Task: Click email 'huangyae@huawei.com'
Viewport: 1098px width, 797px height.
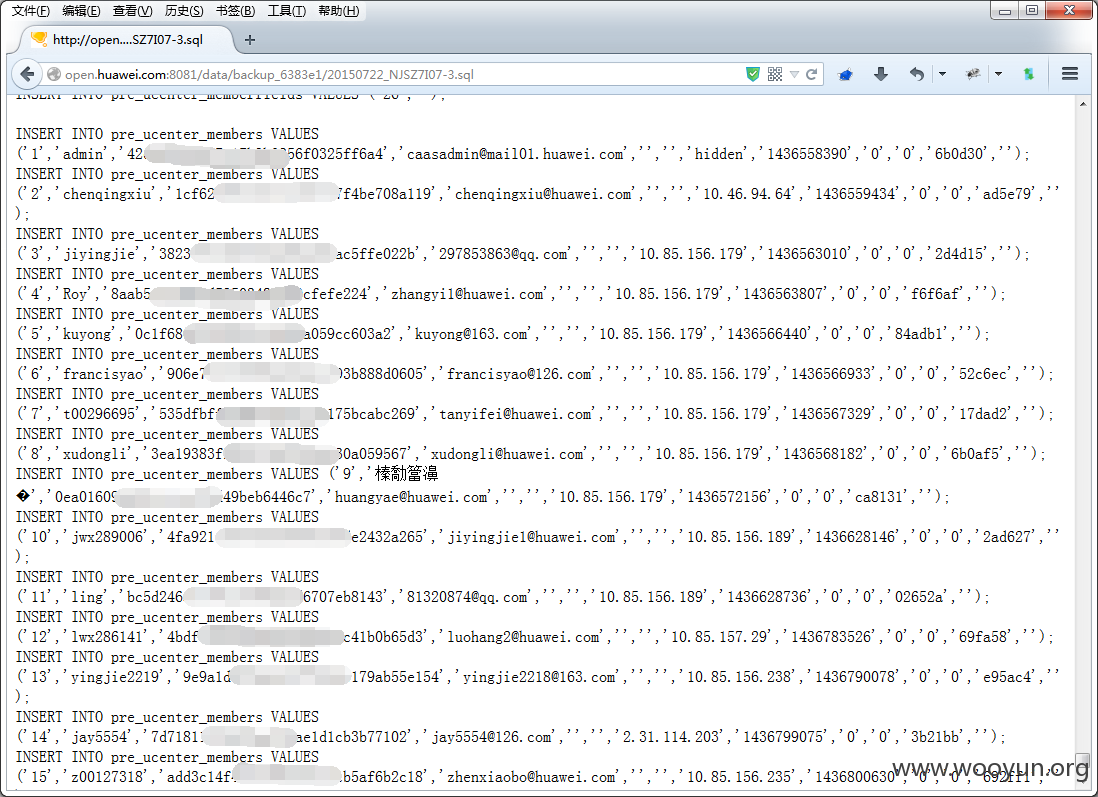Action: pyautogui.click(x=411, y=497)
